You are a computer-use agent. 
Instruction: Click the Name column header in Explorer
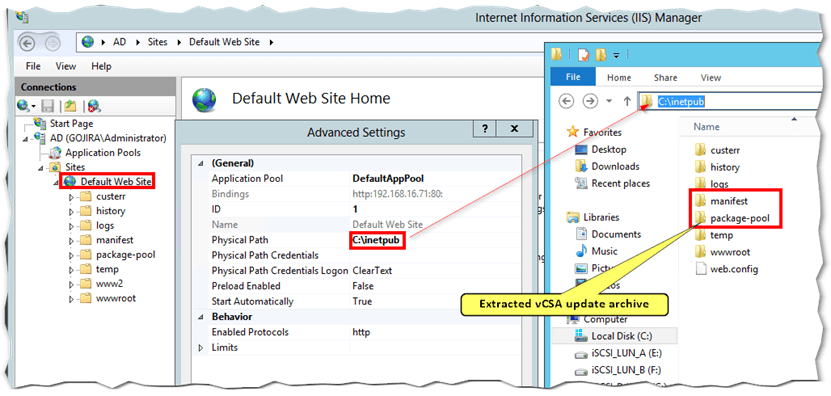coord(706,127)
